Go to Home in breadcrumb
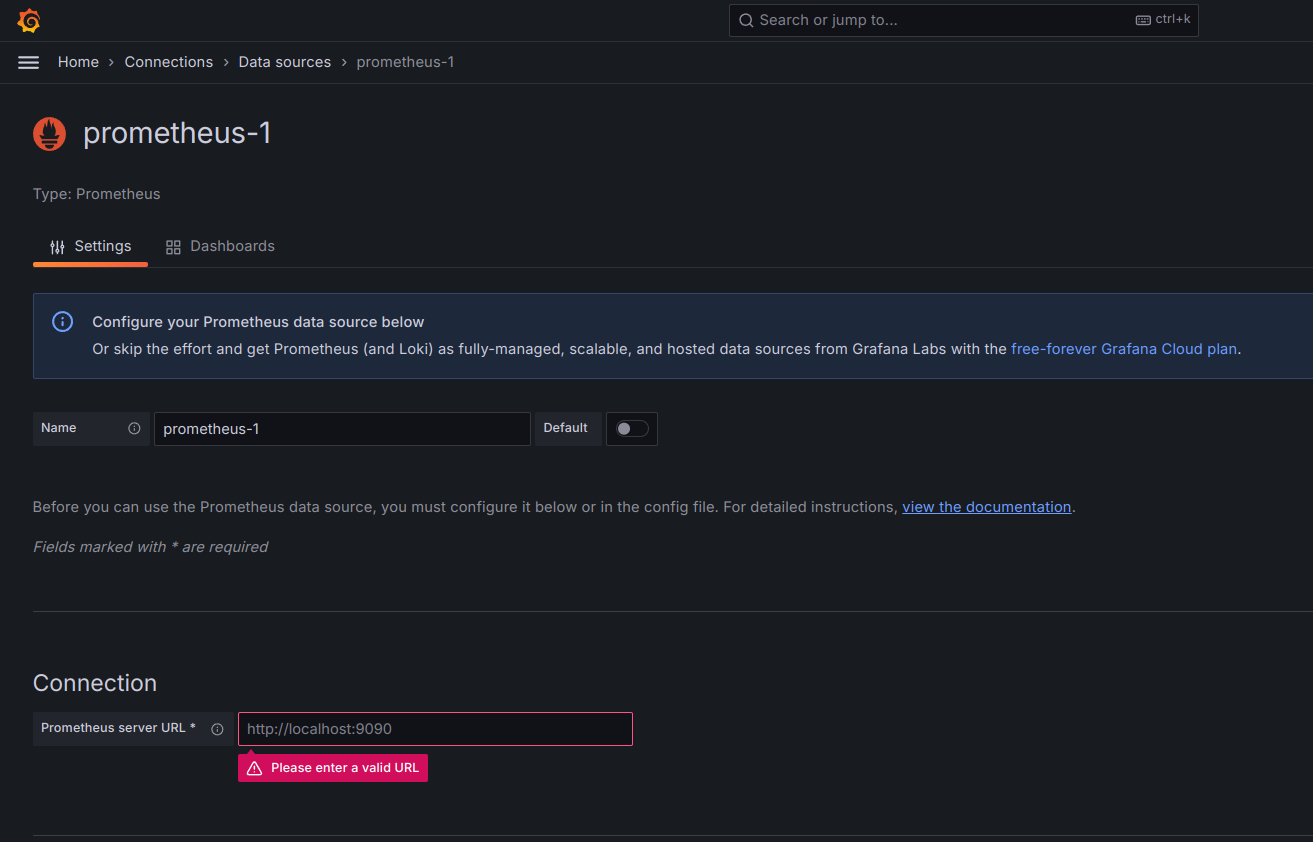This screenshot has height=842, width=1313. pos(78,62)
